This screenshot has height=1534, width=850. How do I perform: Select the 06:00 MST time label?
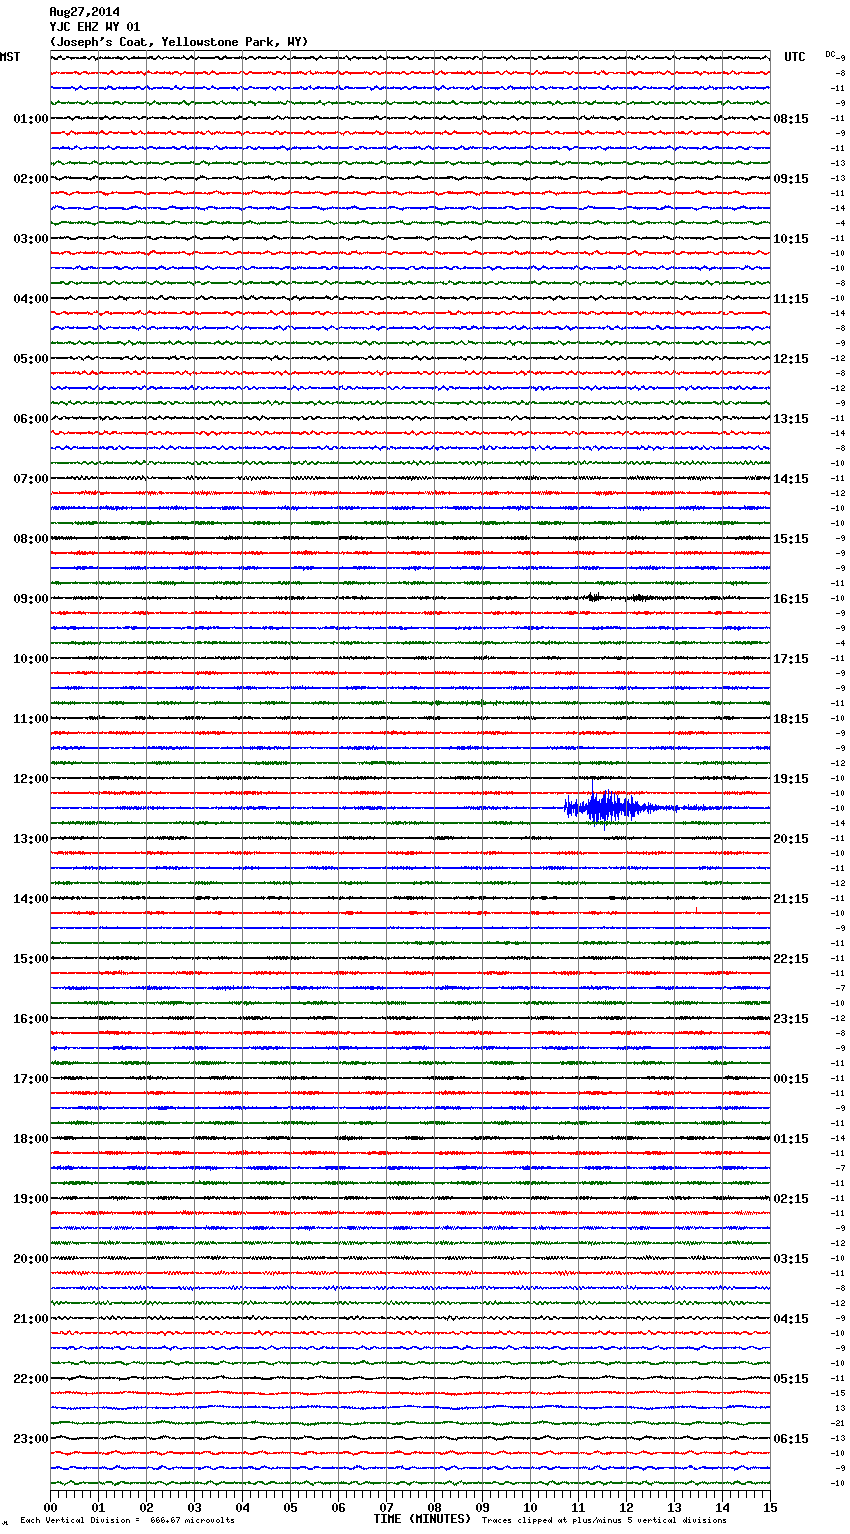pos(31,419)
